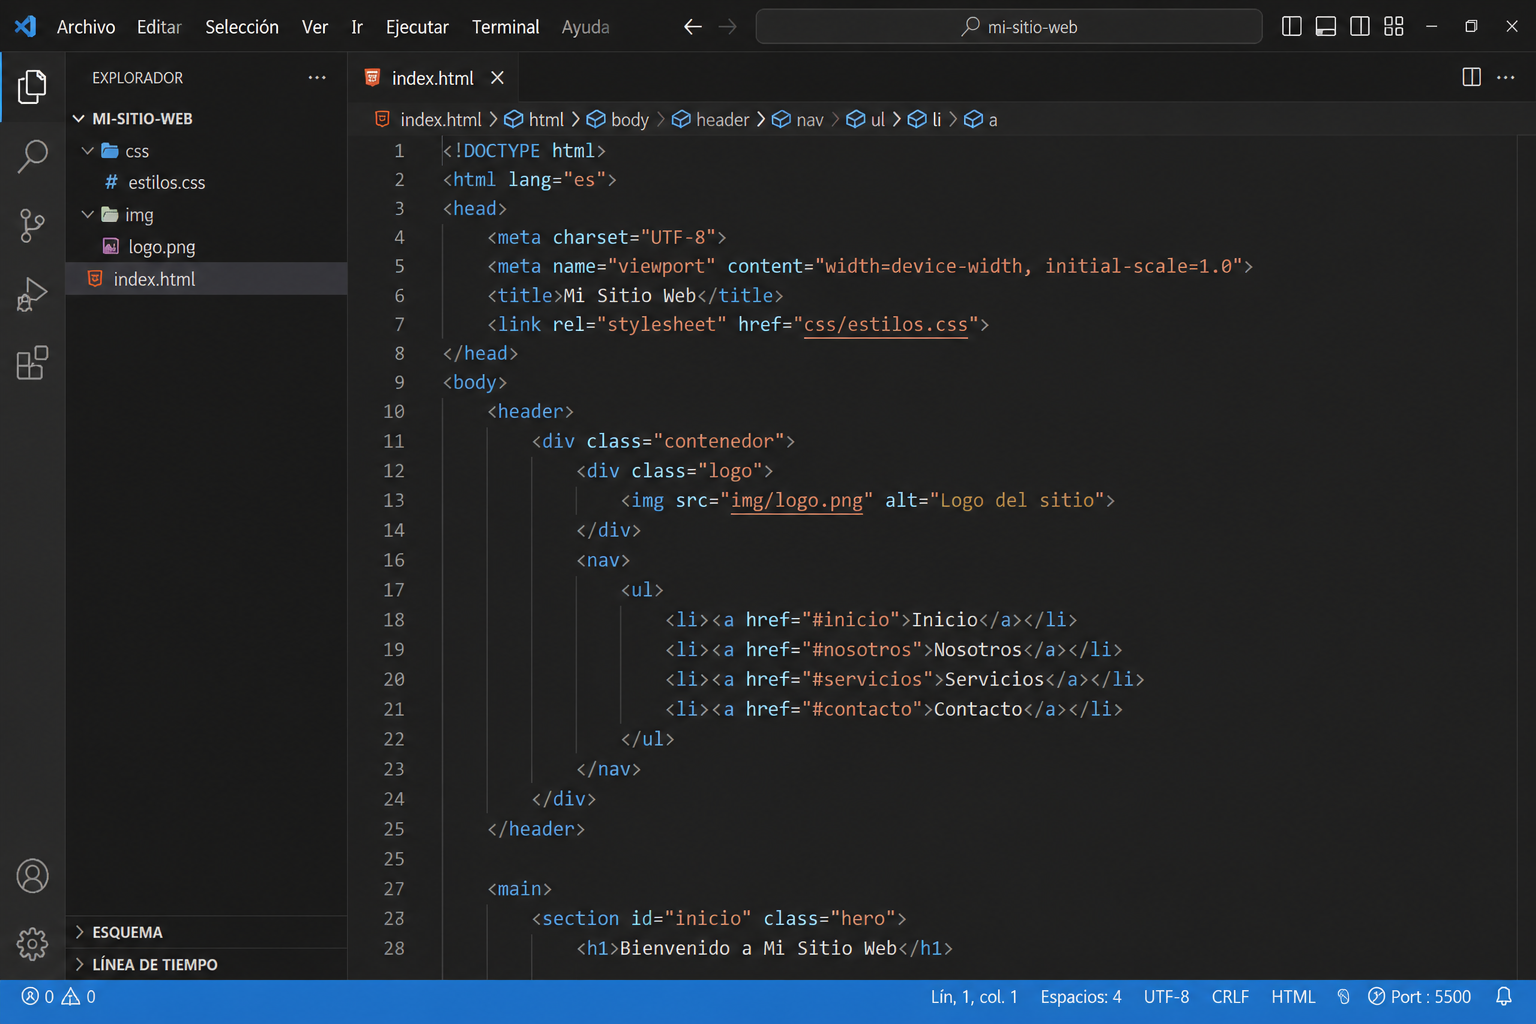The width and height of the screenshot is (1536, 1024).
Task: Click the "Bienvenido a Mi Sitio Web" heading text
Action: 758,948
